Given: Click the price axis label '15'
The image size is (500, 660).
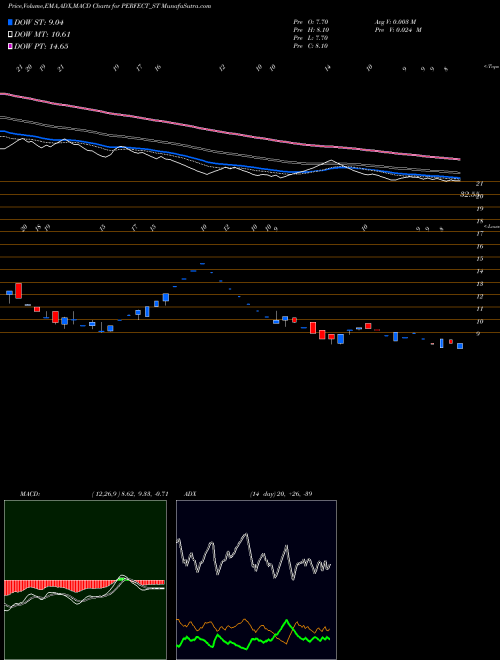Looking at the screenshot, I should coord(479,259).
